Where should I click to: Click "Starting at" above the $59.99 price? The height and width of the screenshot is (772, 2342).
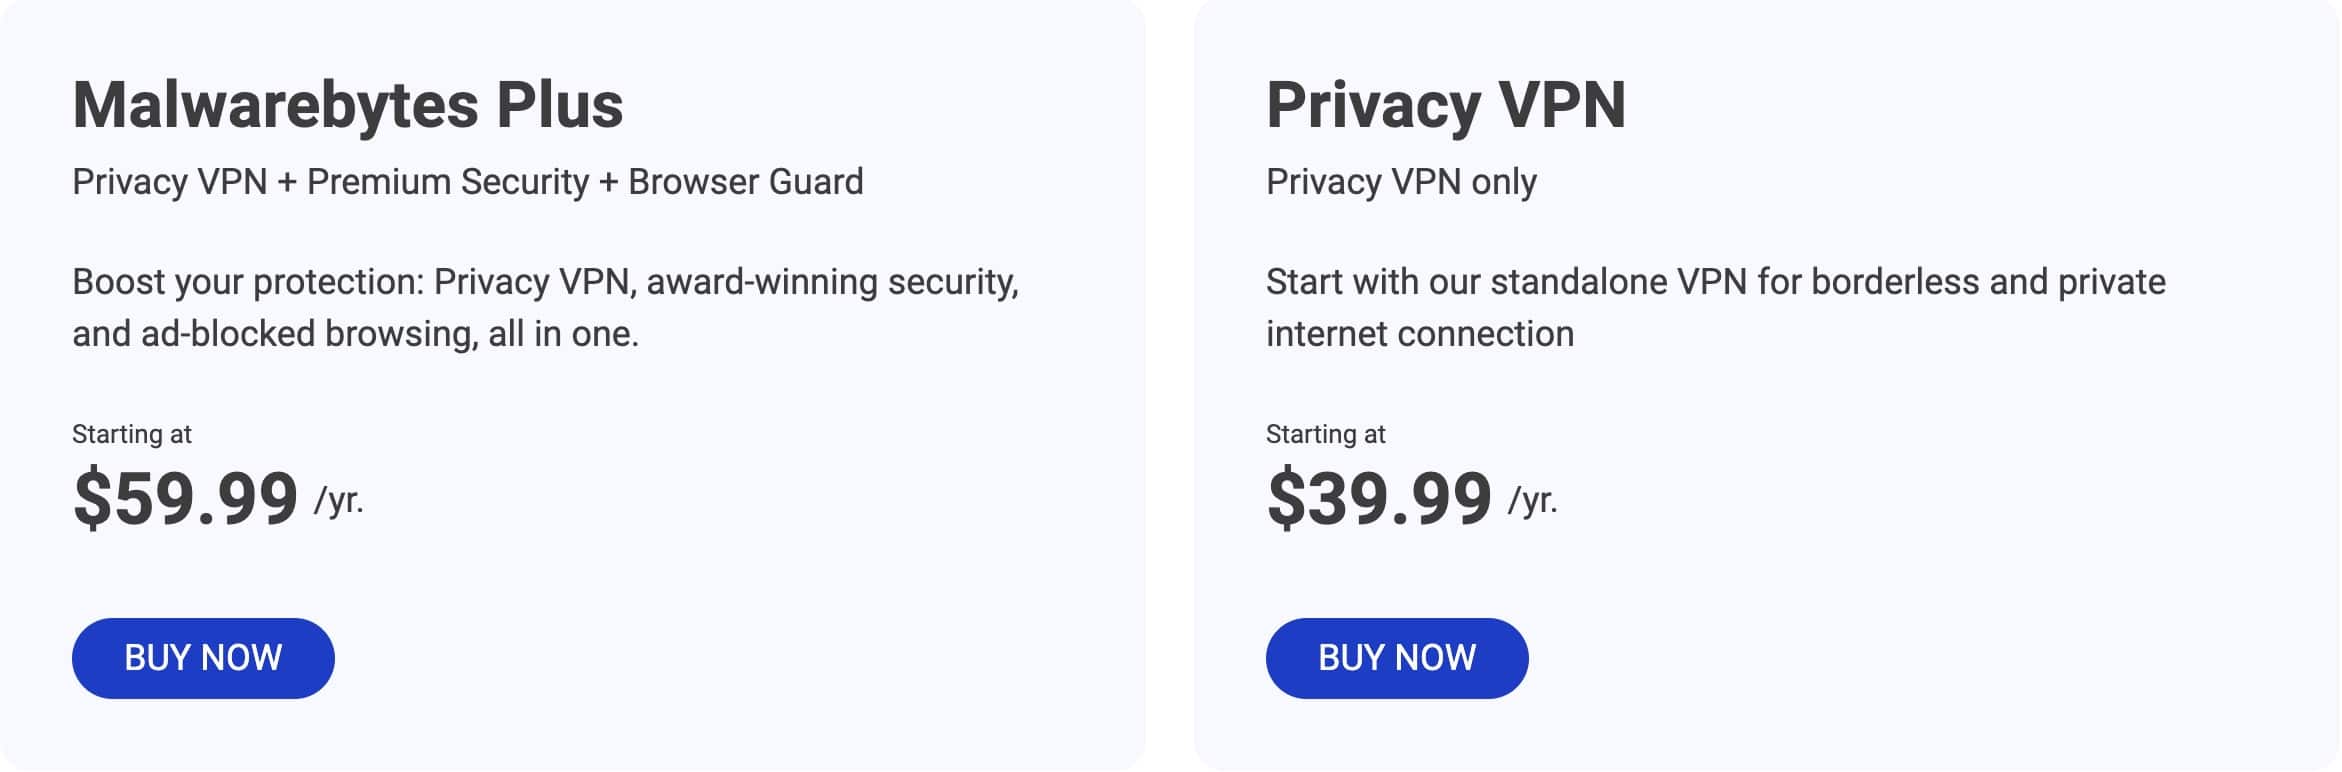[x=132, y=434]
